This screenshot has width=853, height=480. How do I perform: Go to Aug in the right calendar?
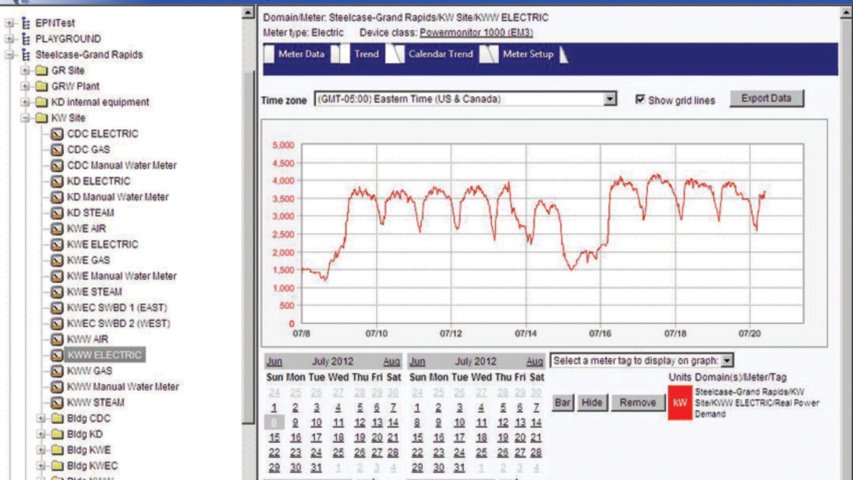[x=534, y=361]
